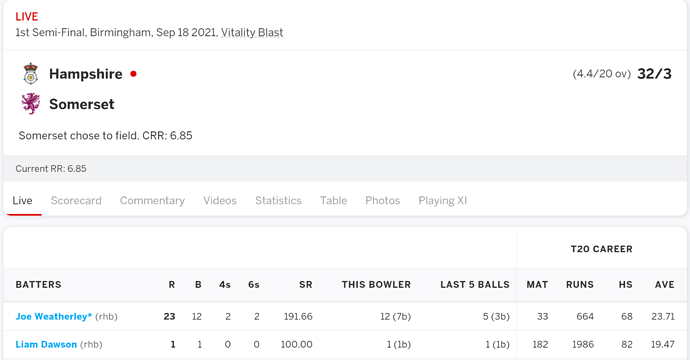Open Joe Weatherley player profile link
Screen dimensions: 690x360
pyautogui.click(x=54, y=316)
